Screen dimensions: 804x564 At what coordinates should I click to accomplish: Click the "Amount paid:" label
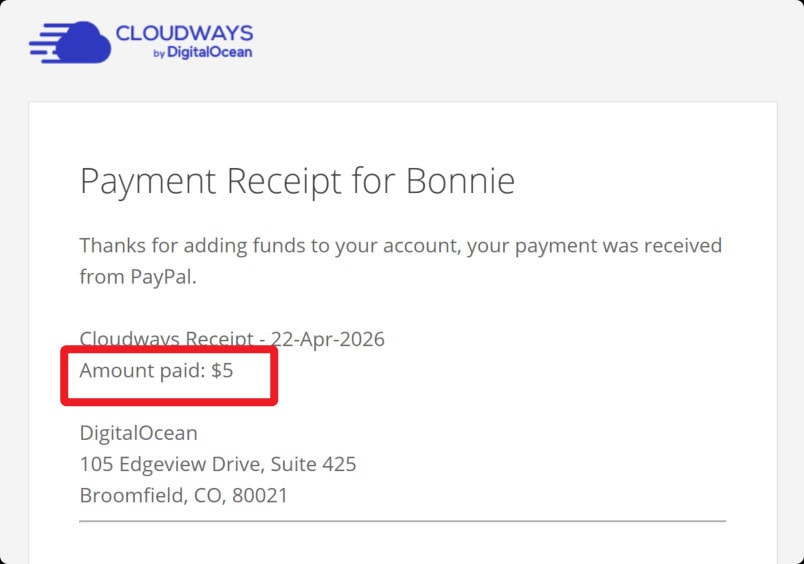pos(142,370)
